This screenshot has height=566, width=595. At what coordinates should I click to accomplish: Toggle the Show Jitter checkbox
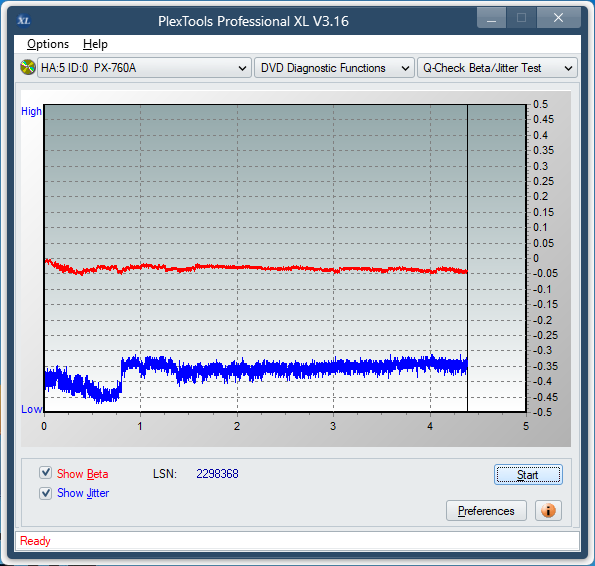coord(46,493)
